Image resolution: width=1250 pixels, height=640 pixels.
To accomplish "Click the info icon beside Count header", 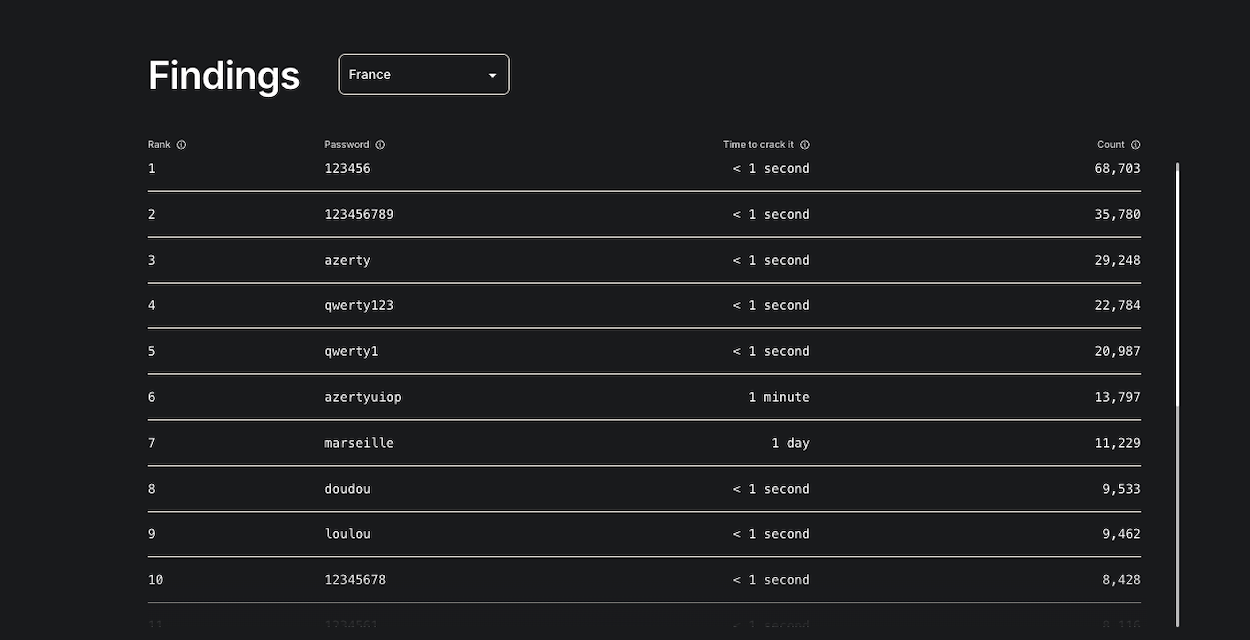I will 1135,145.
